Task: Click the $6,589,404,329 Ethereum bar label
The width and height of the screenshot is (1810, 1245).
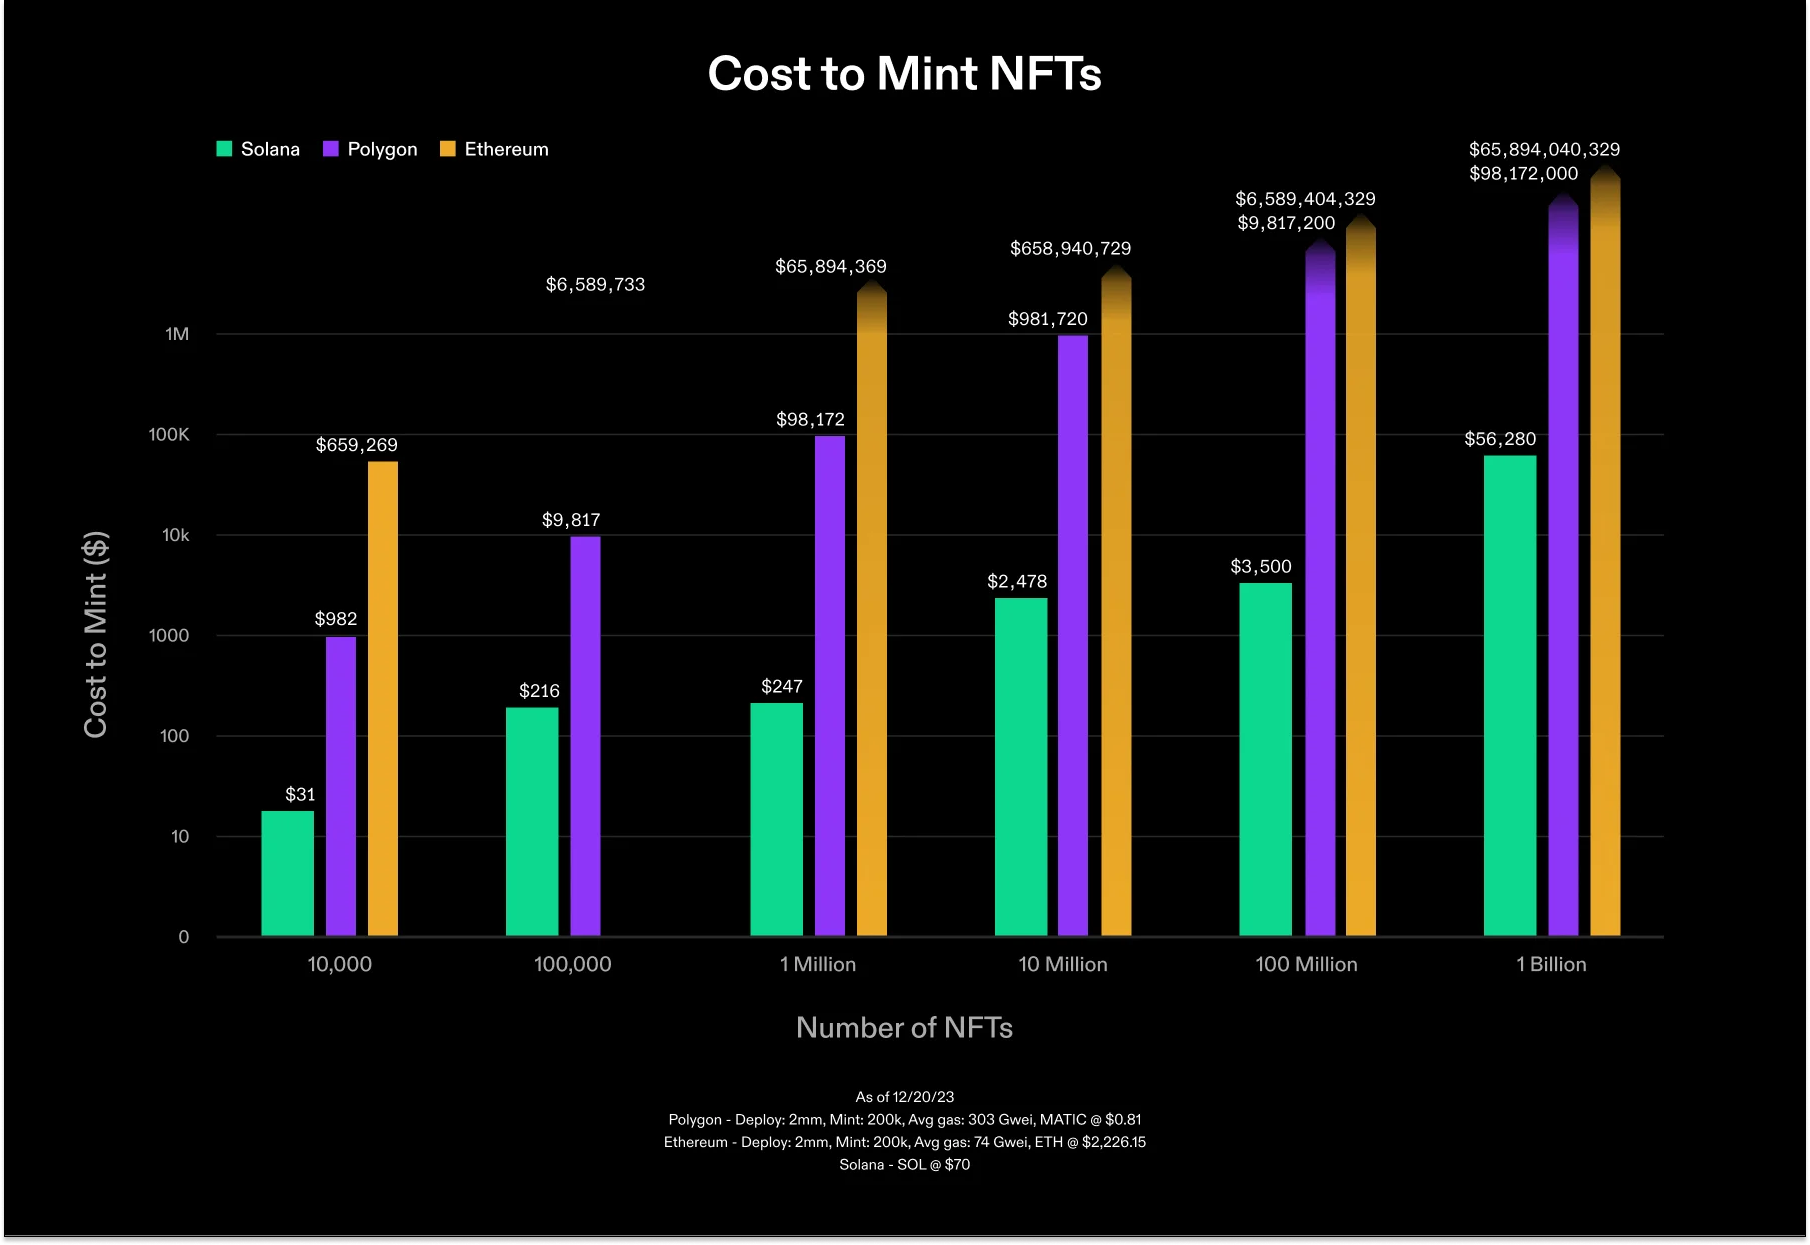Action: click(x=1305, y=199)
